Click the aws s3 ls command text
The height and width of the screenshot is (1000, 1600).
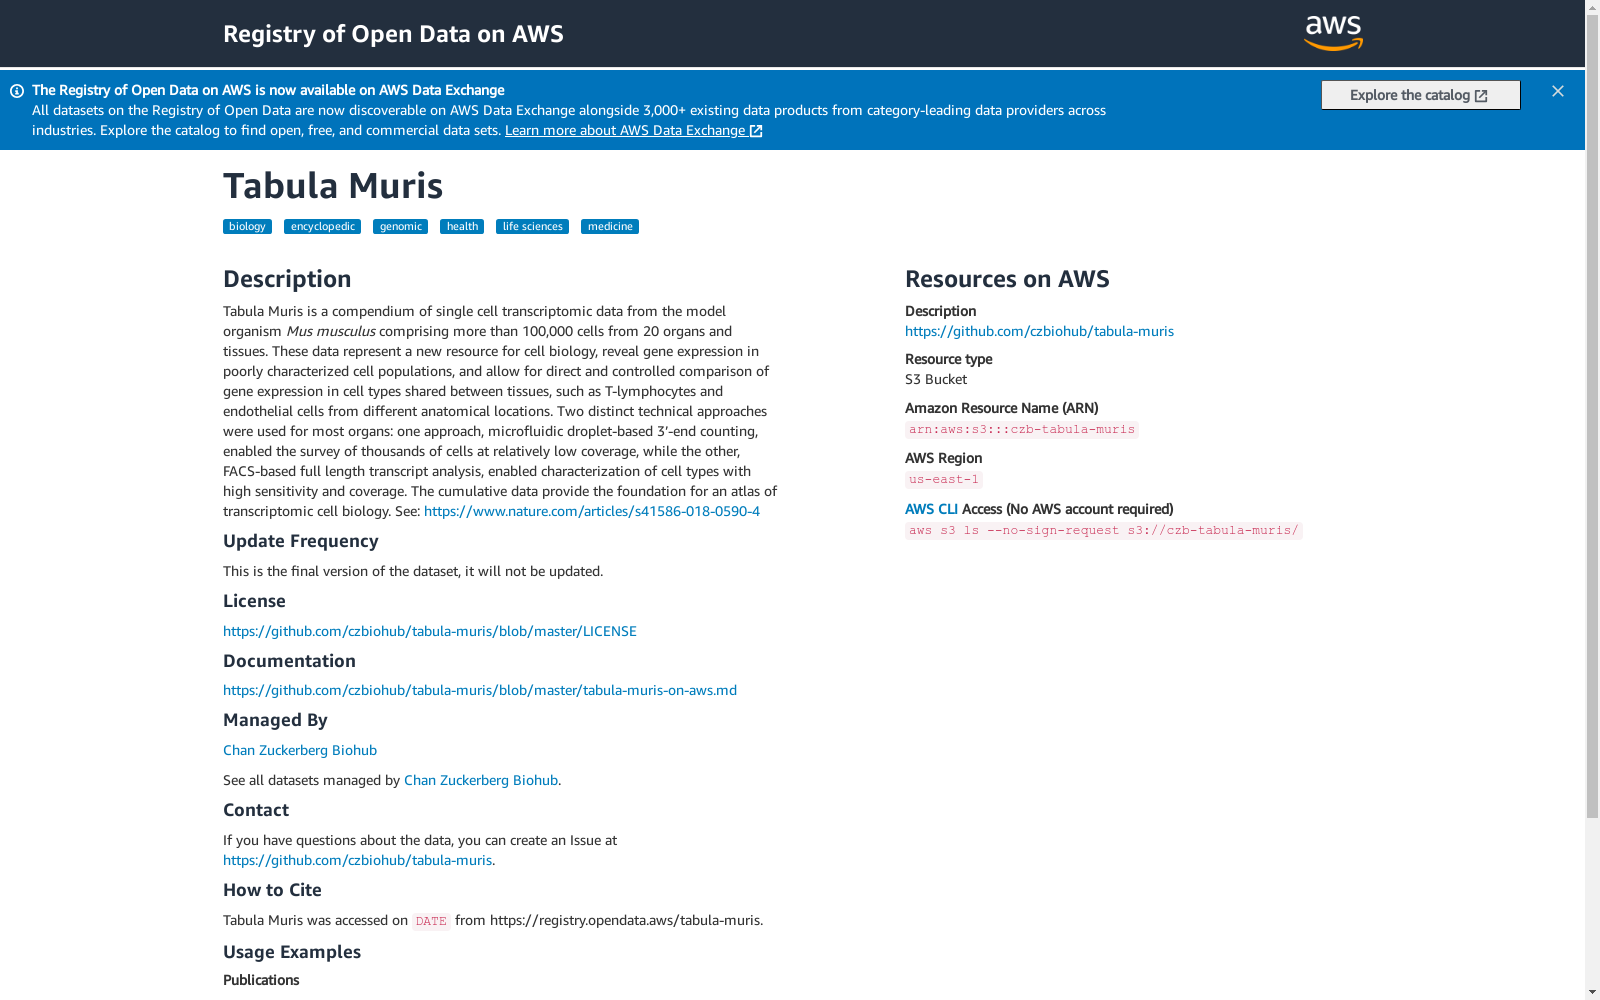point(1104,531)
